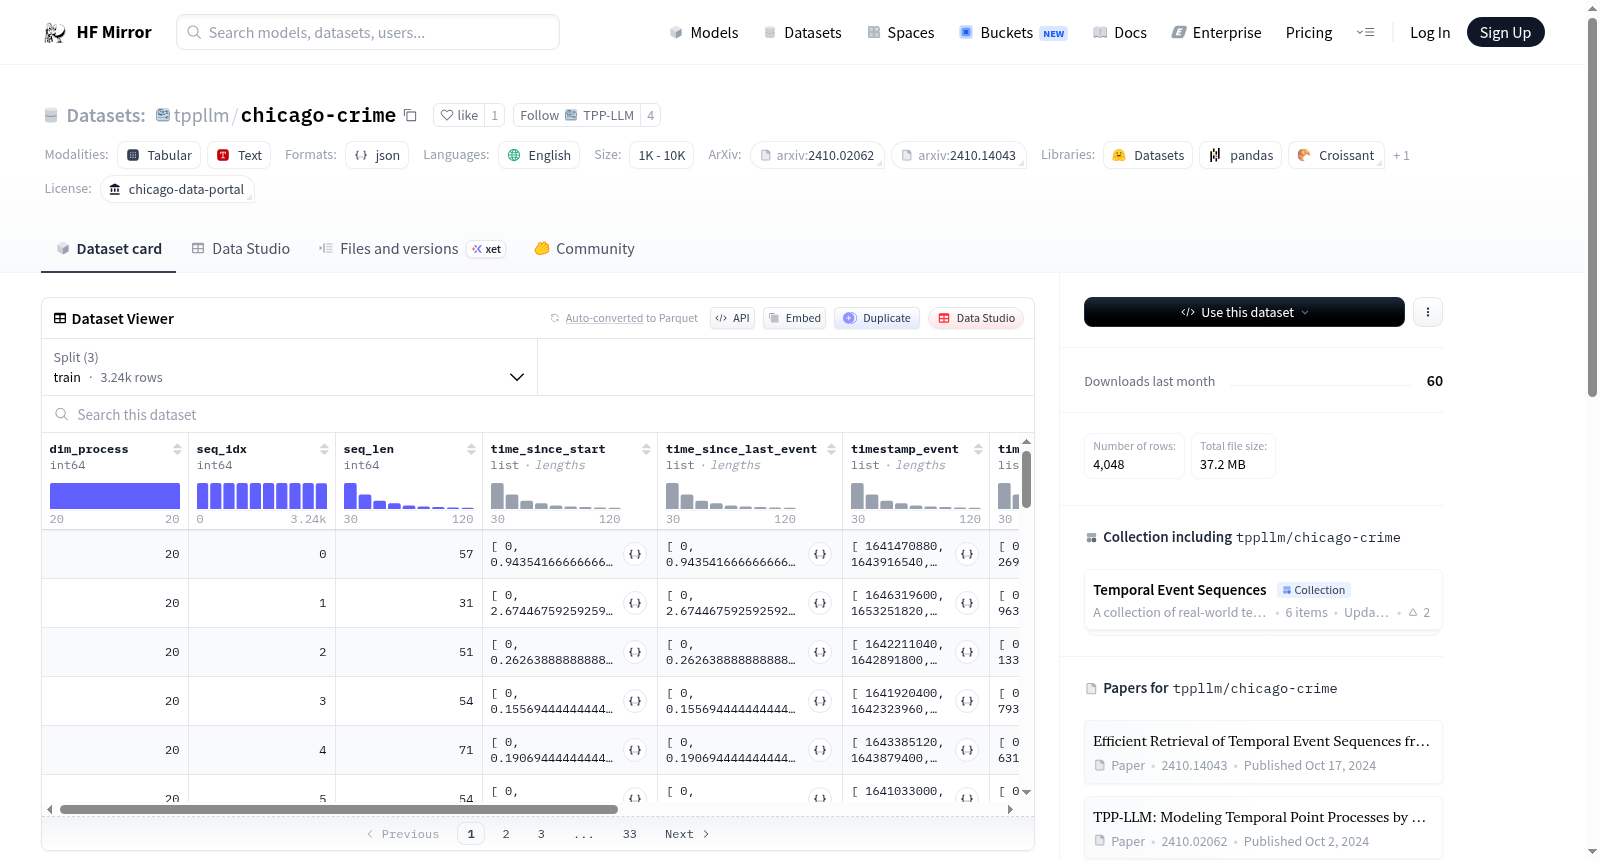Expand timestamp_event cell in seq_idx 0 row
1600x861 pixels.
[967, 554]
